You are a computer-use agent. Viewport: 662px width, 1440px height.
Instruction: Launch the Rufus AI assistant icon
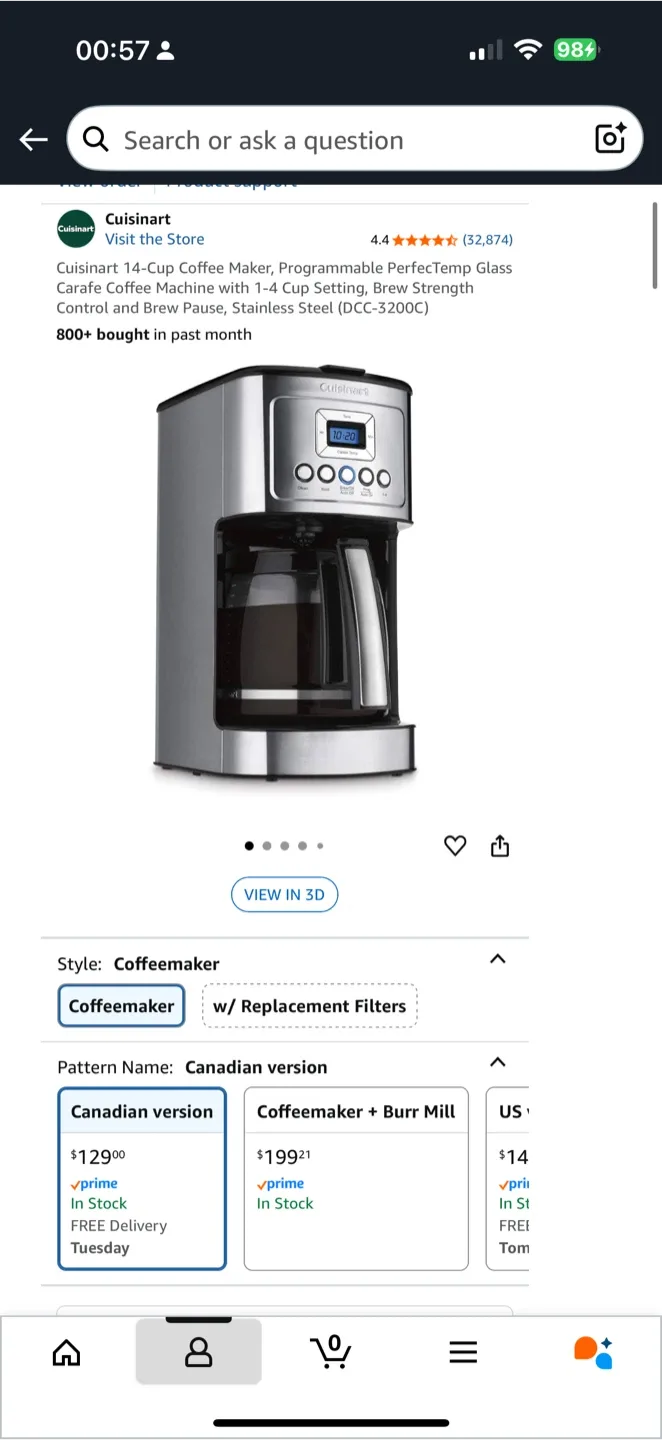click(593, 1352)
